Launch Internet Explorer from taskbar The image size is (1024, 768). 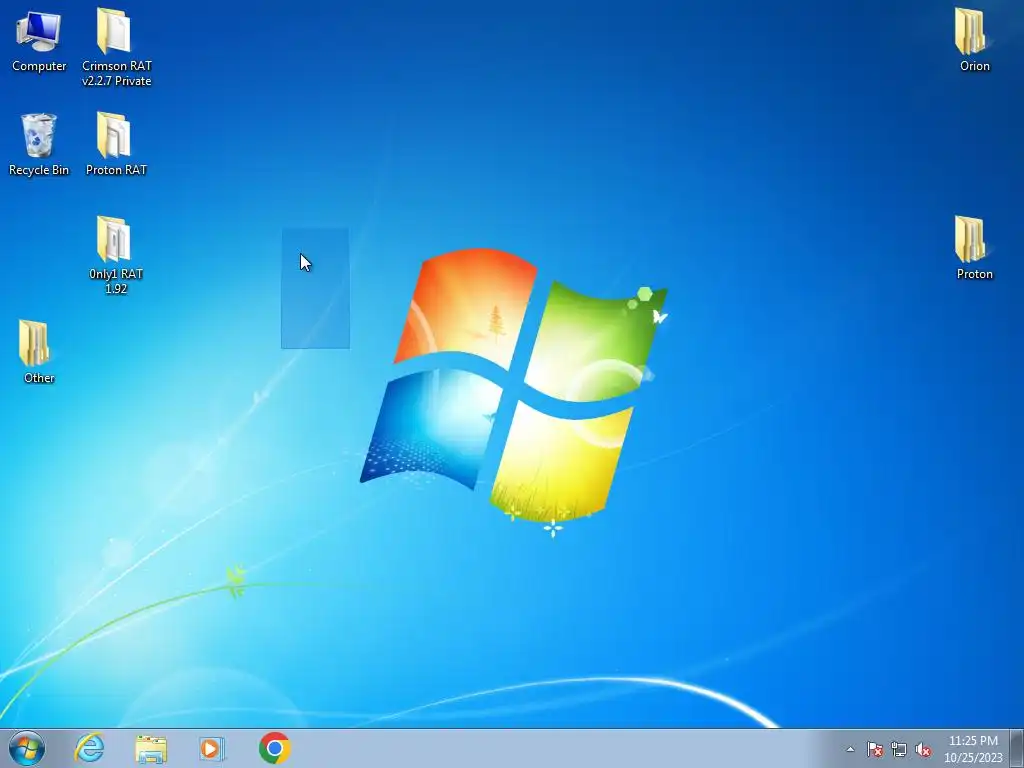89,748
